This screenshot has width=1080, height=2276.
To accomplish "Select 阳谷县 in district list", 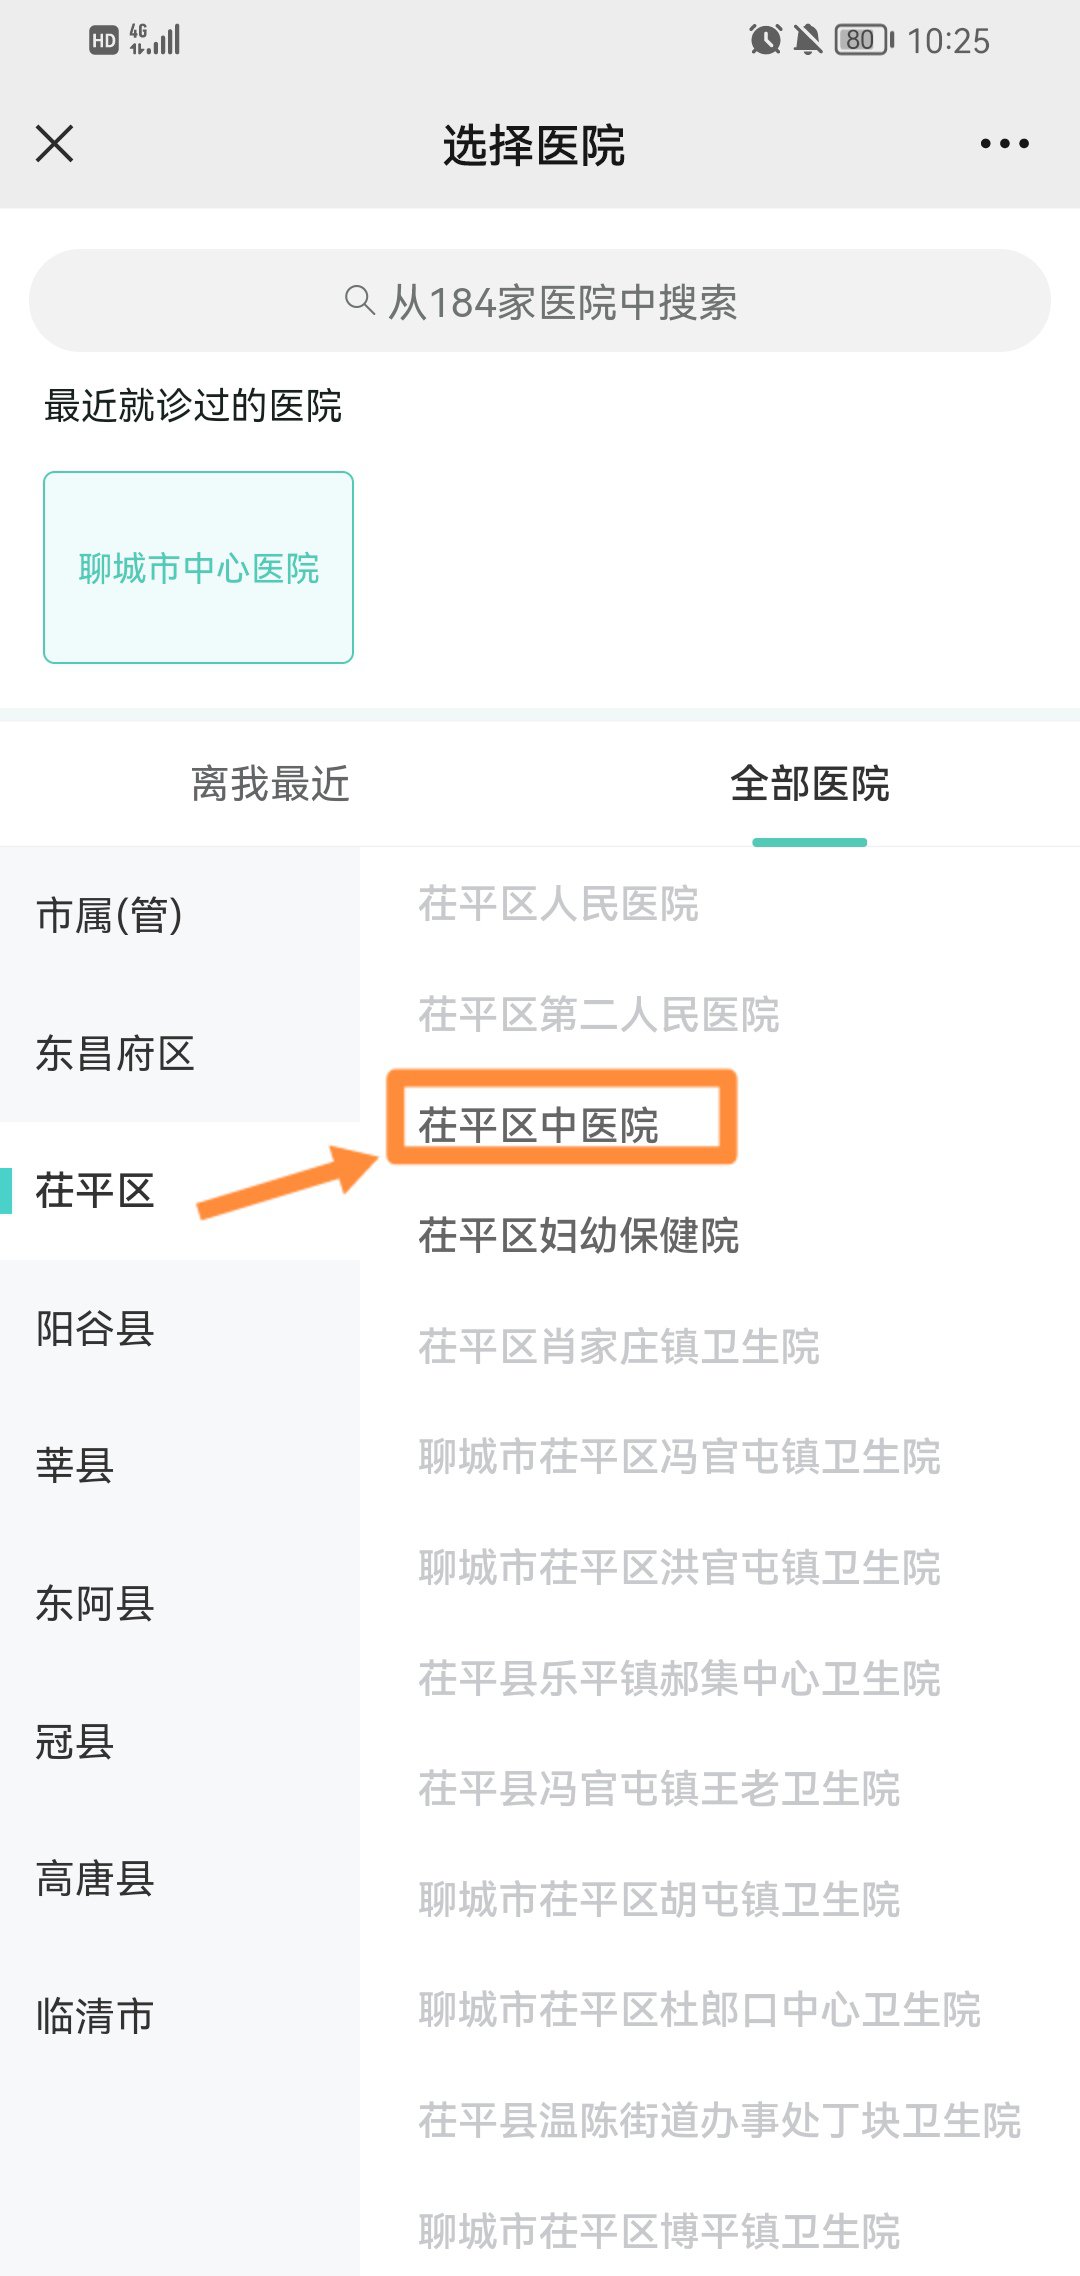I will point(95,1329).
